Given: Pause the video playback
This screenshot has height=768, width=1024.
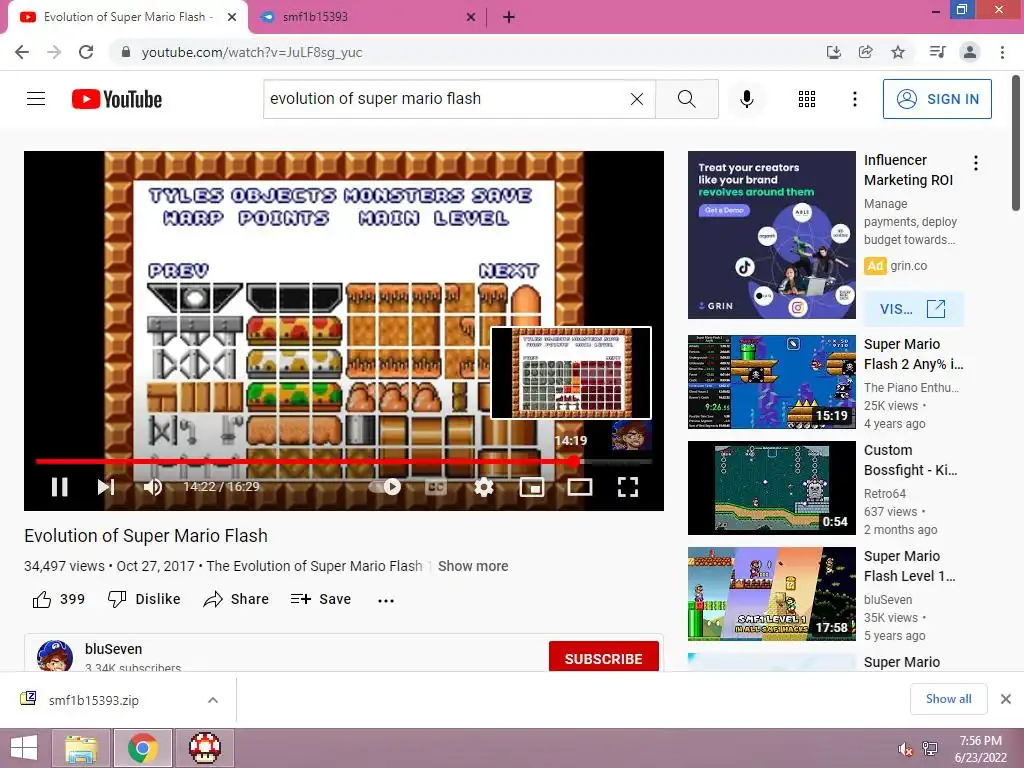Looking at the screenshot, I should coord(59,487).
